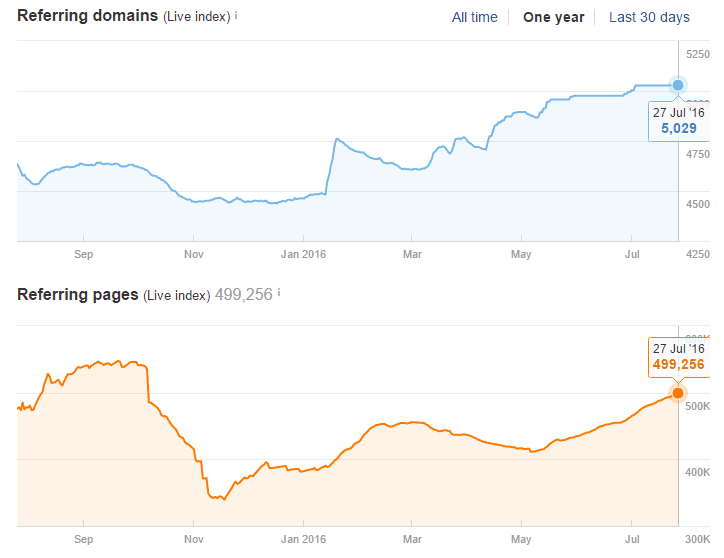724x558 pixels.
Task: Click blue data point marker on domains chart
Action: [x=678, y=85]
